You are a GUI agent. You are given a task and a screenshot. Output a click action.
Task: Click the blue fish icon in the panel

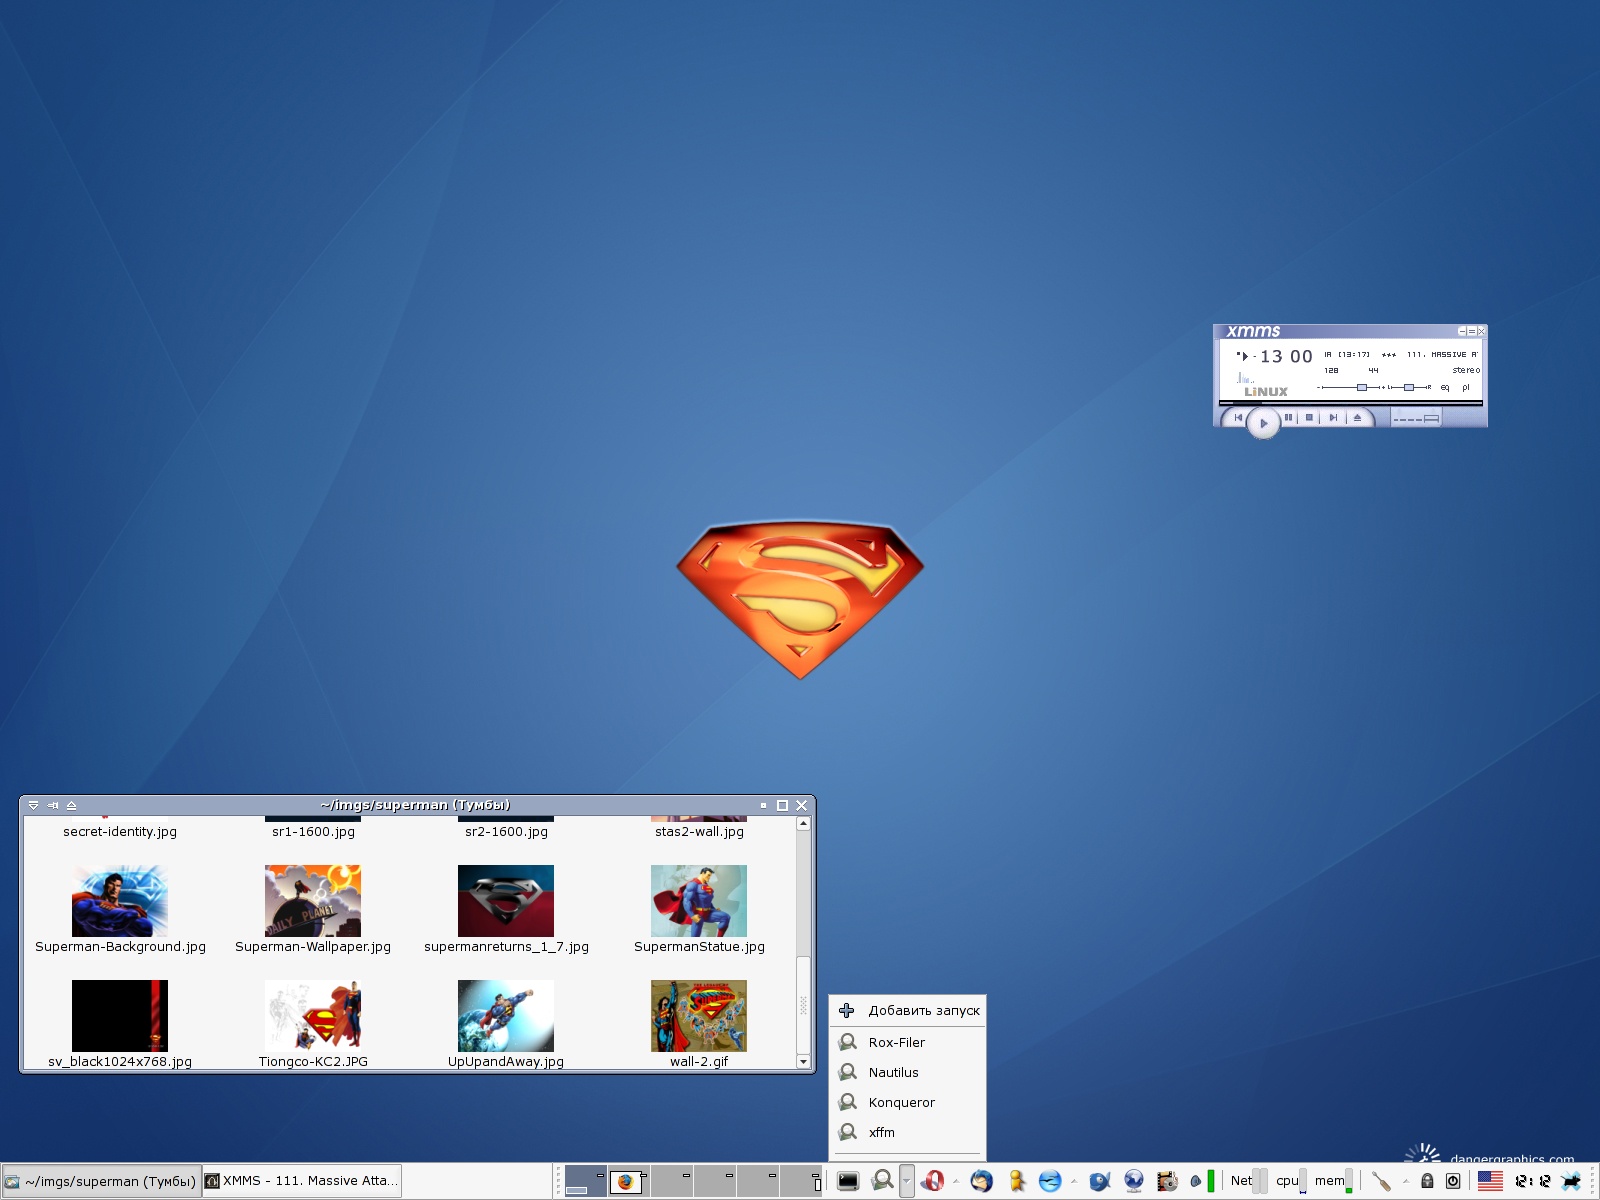pyautogui.click(x=1099, y=1181)
